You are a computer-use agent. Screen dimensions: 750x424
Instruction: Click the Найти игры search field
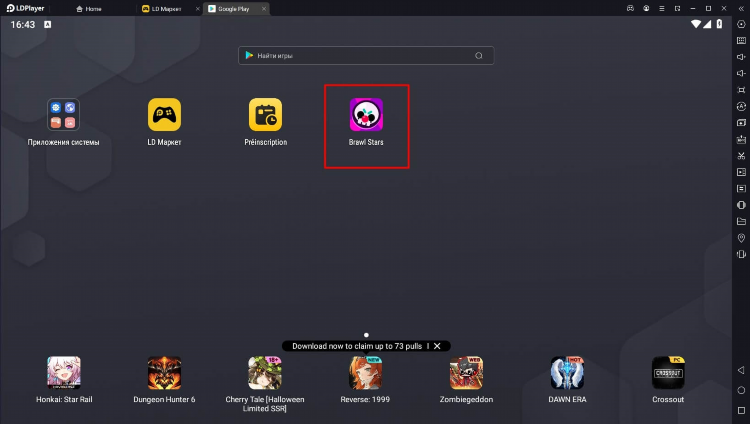coord(366,56)
